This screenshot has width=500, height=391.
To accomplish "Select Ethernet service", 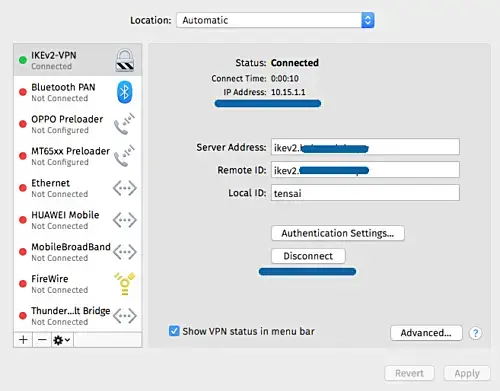I will 78,188.
